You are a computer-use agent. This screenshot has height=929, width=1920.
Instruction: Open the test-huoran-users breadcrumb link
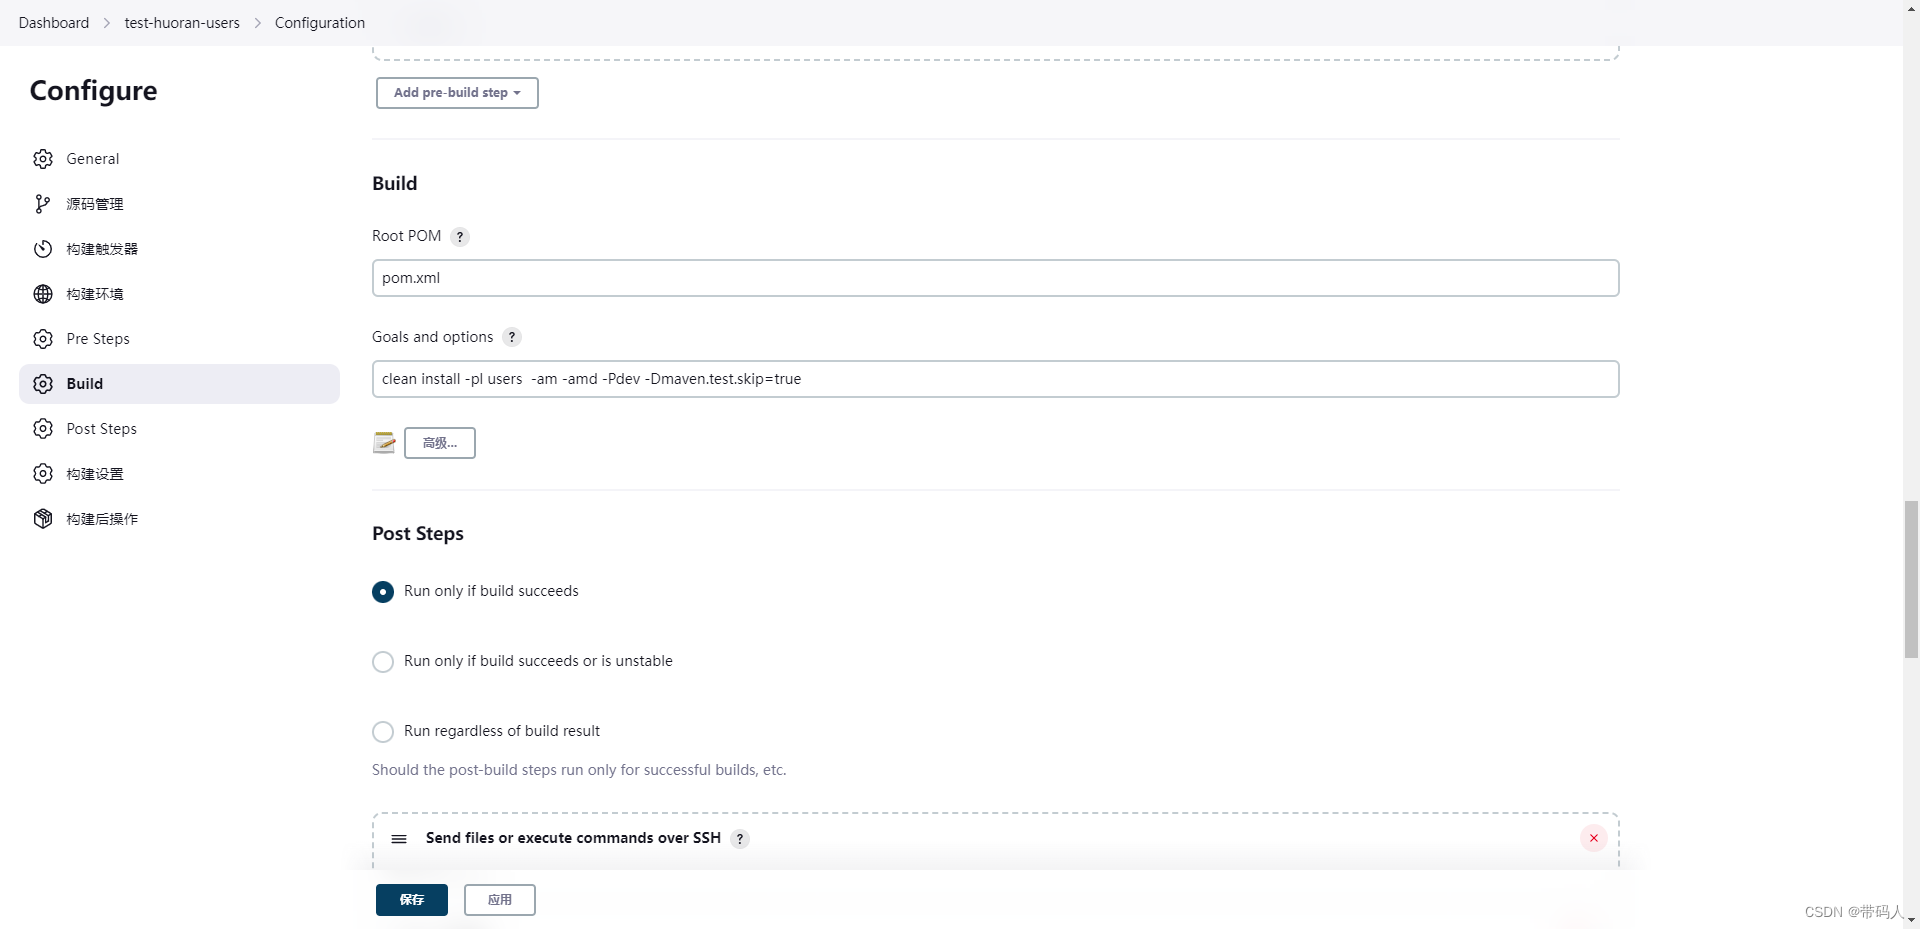(x=182, y=23)
